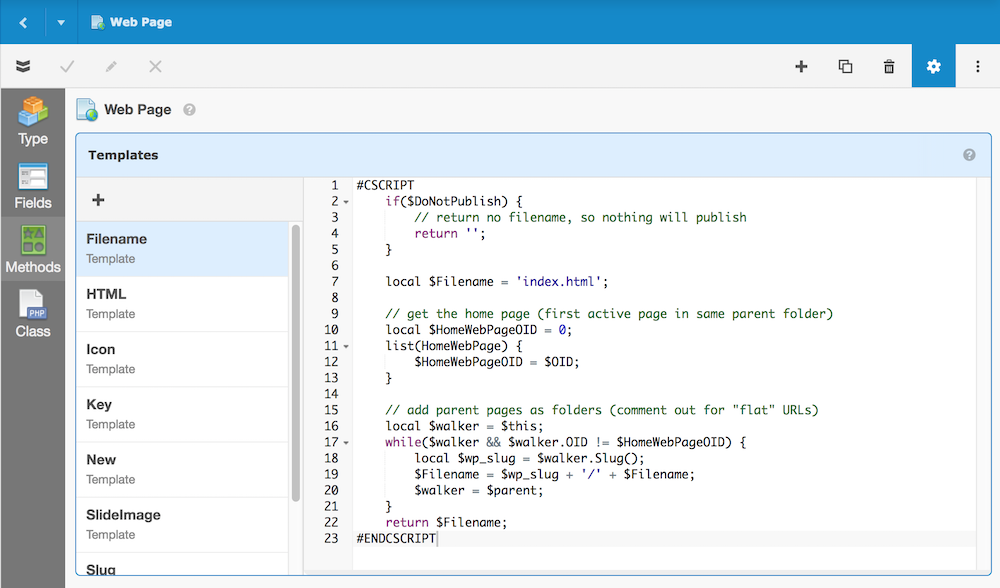Click help icon next to Web Page title
Viewport: 1000px width, 588px height.
pos(189,110)
